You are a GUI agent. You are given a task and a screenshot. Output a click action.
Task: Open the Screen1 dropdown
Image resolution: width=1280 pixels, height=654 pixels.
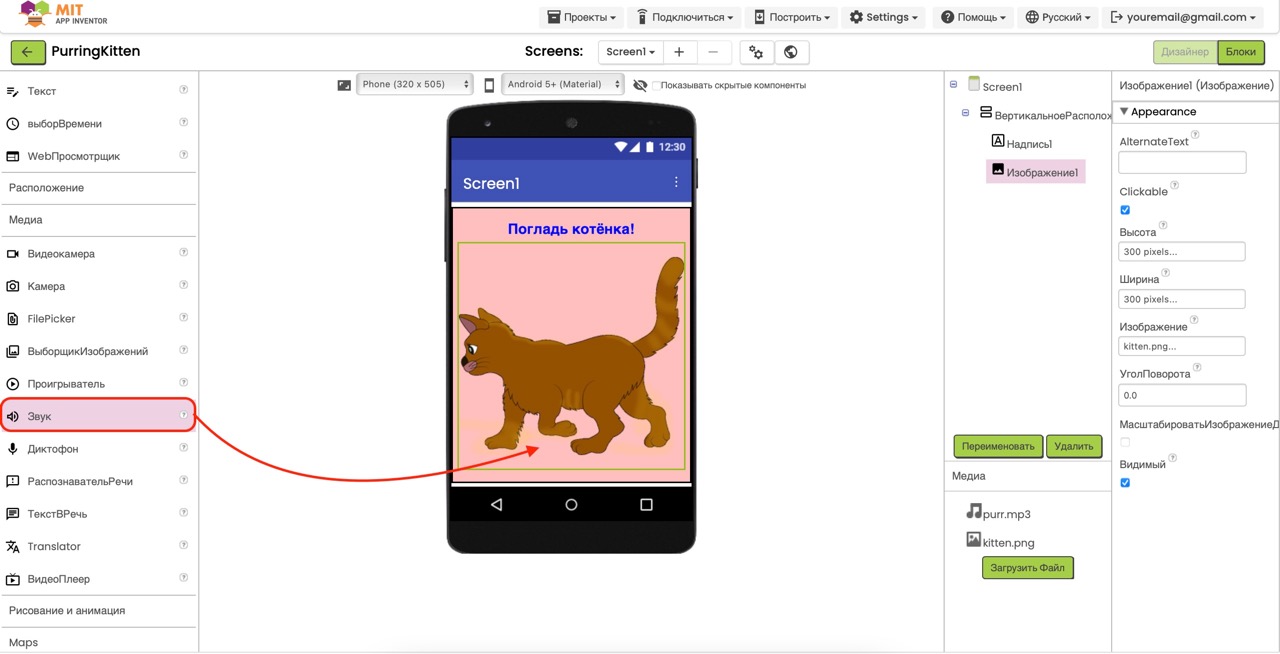[630, 52]
